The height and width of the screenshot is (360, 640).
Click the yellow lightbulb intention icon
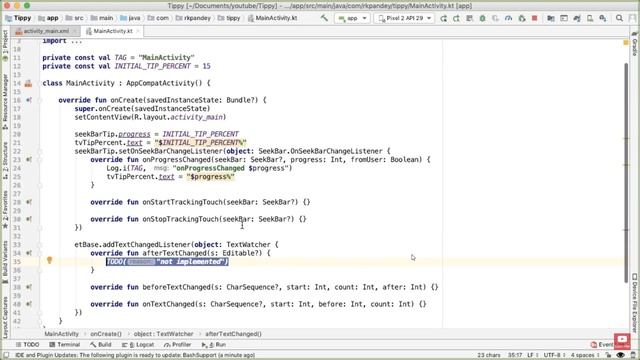49,260
